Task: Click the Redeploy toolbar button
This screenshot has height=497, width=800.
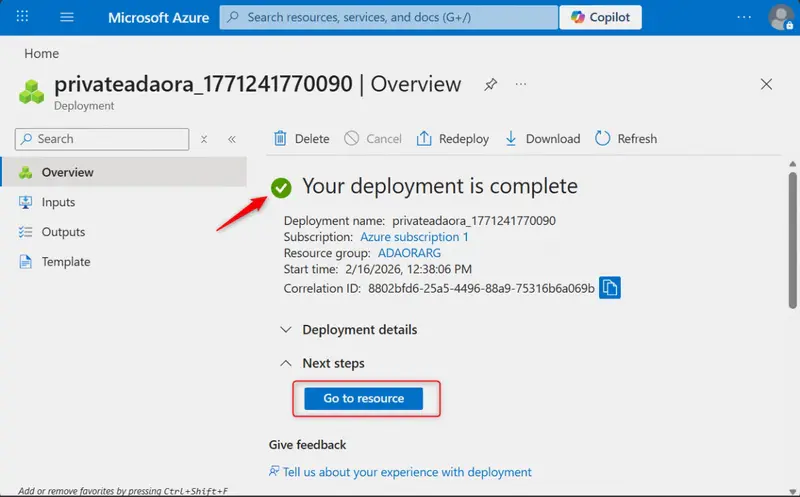Action: 453,139
